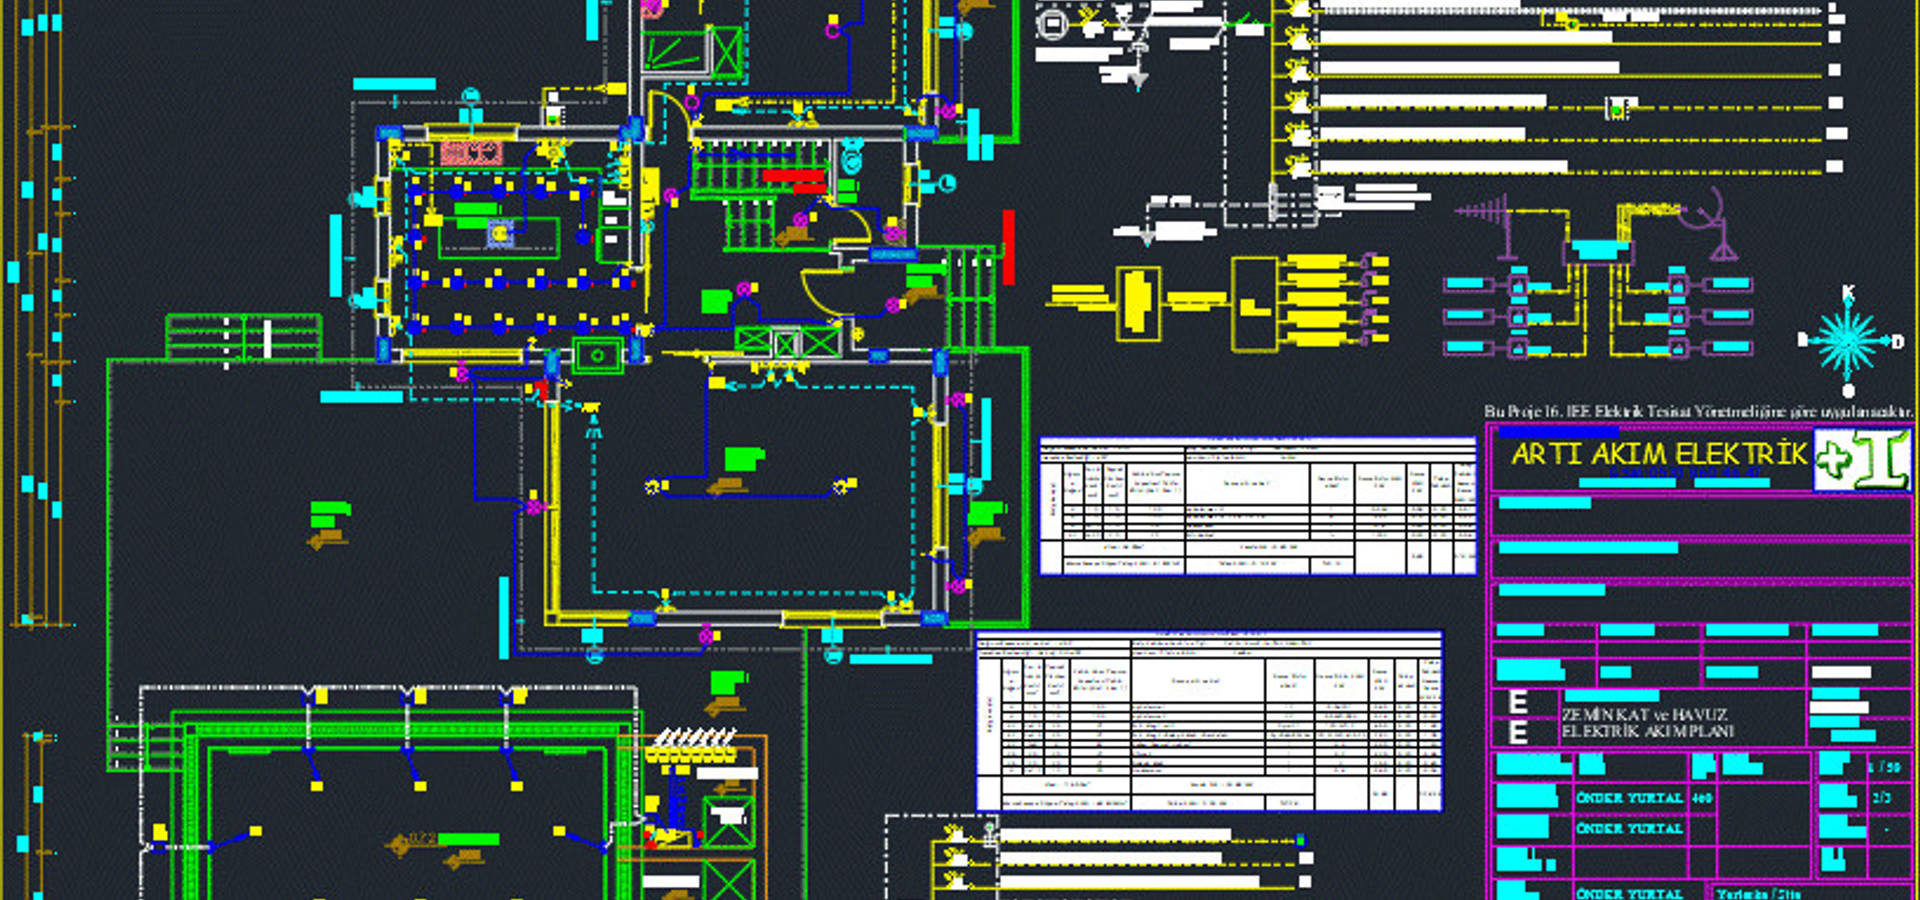
Task: Click the 'Bu Proje 16. IEE Elektrik' note
Action: click(1697, 411)
